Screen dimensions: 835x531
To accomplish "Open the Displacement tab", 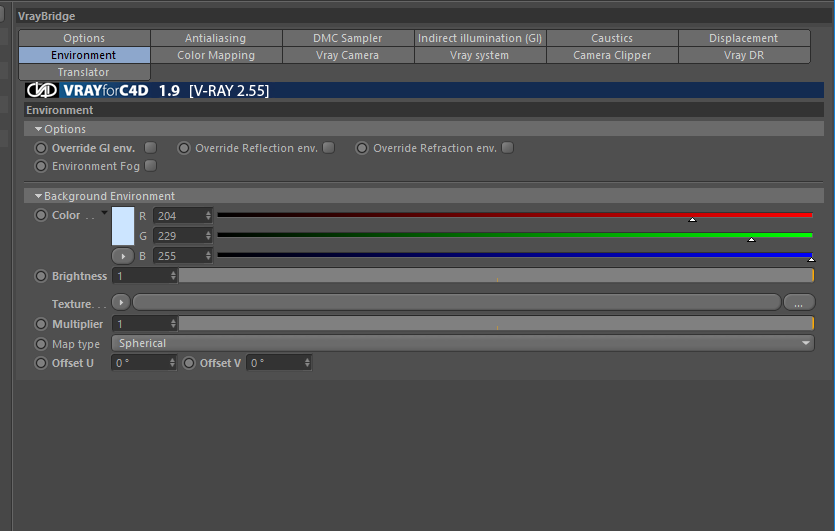I will (x=744, y=38).
